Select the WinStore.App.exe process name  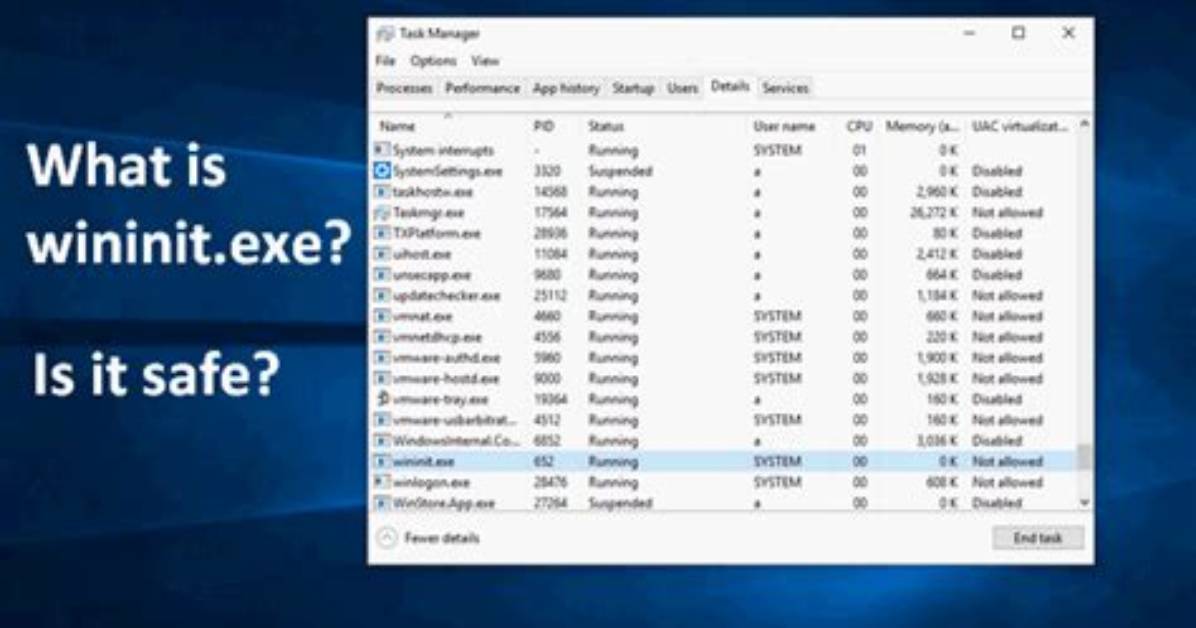[444, 503]
